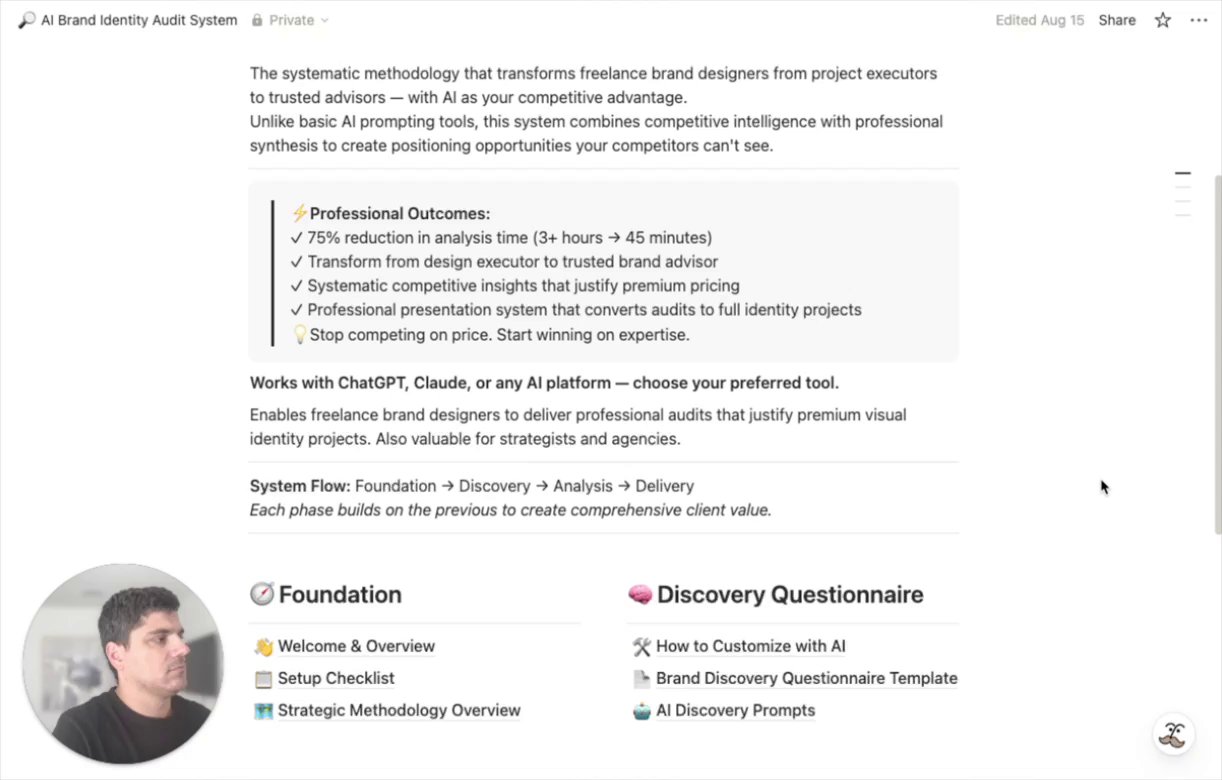Click the map icon beside Strategic Methodology
The image size is (1222, 780).
pos(263,711)
